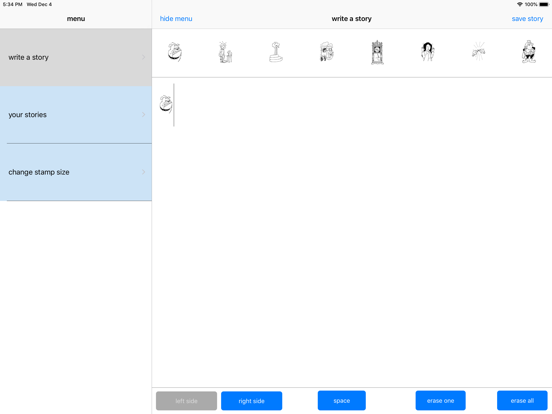The height and width of the screenshot is (414, 552).
Task: Click the chevron on the change stamp size row
Action: pyautogui.click(x=143, y=172)
